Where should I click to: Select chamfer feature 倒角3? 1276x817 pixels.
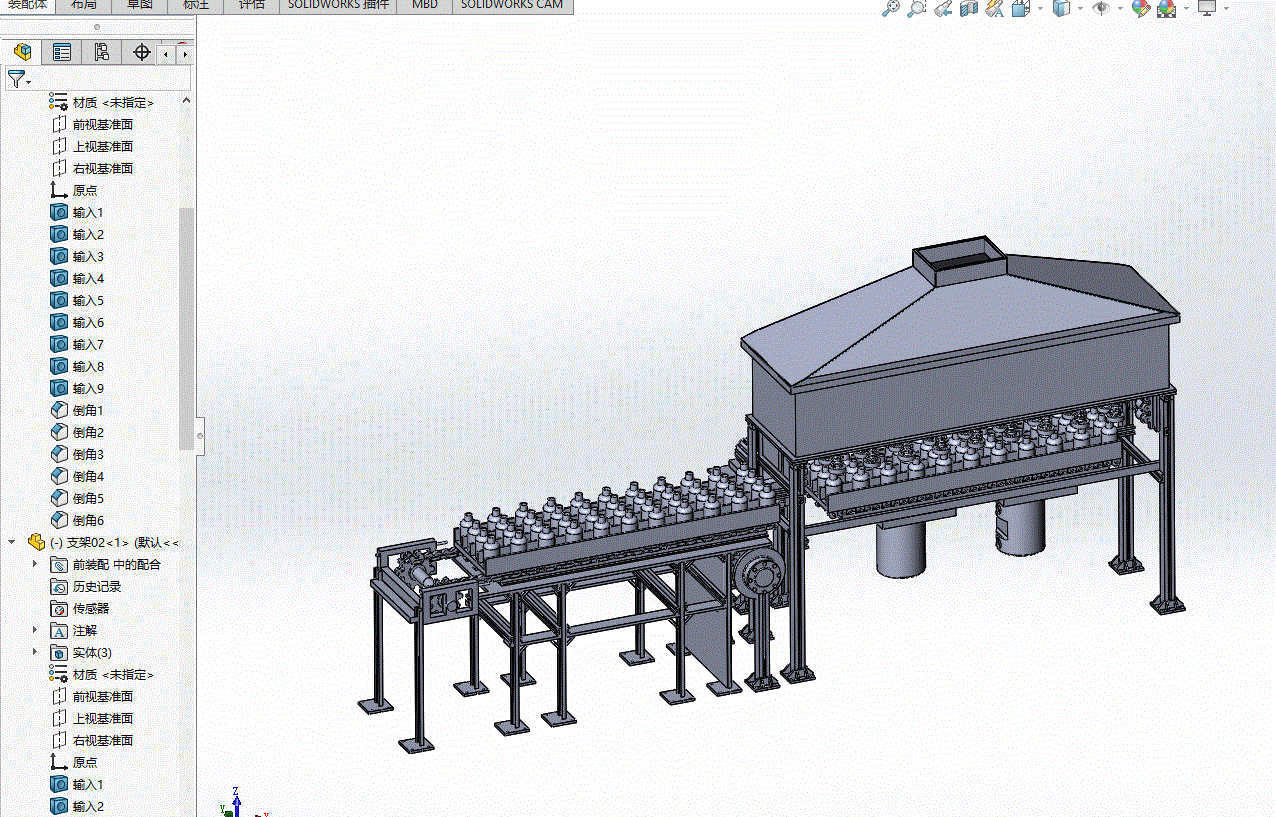coord(77,454)
